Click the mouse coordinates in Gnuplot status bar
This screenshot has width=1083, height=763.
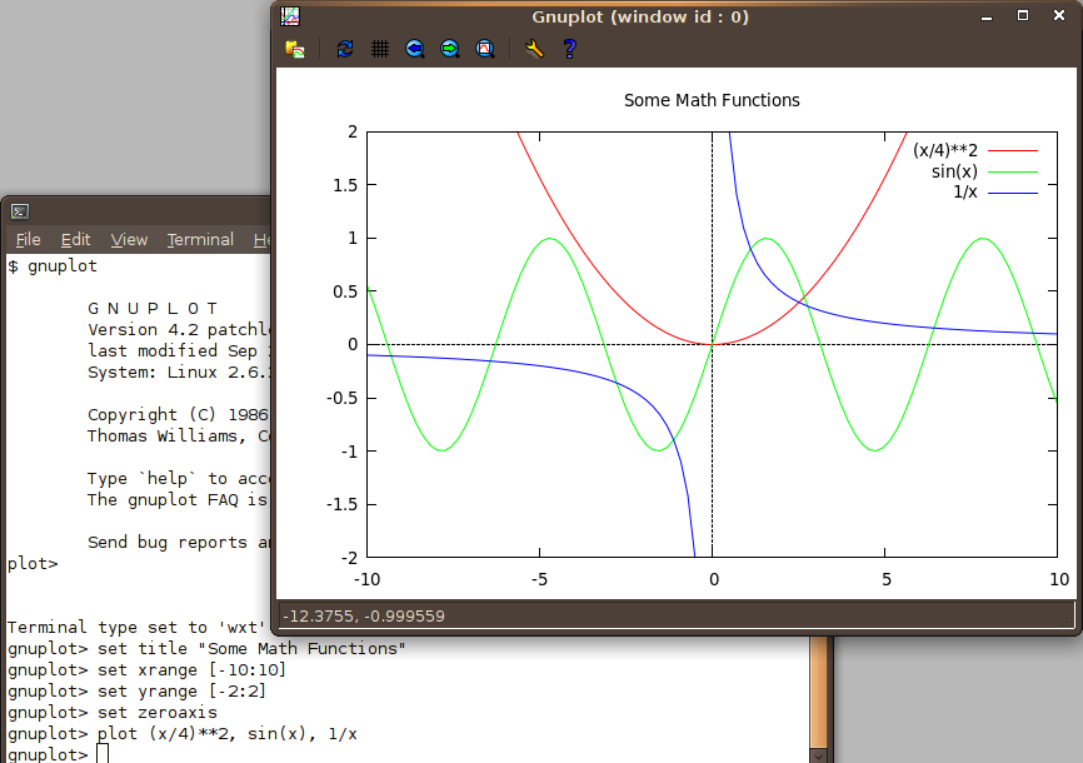(364, 616)
